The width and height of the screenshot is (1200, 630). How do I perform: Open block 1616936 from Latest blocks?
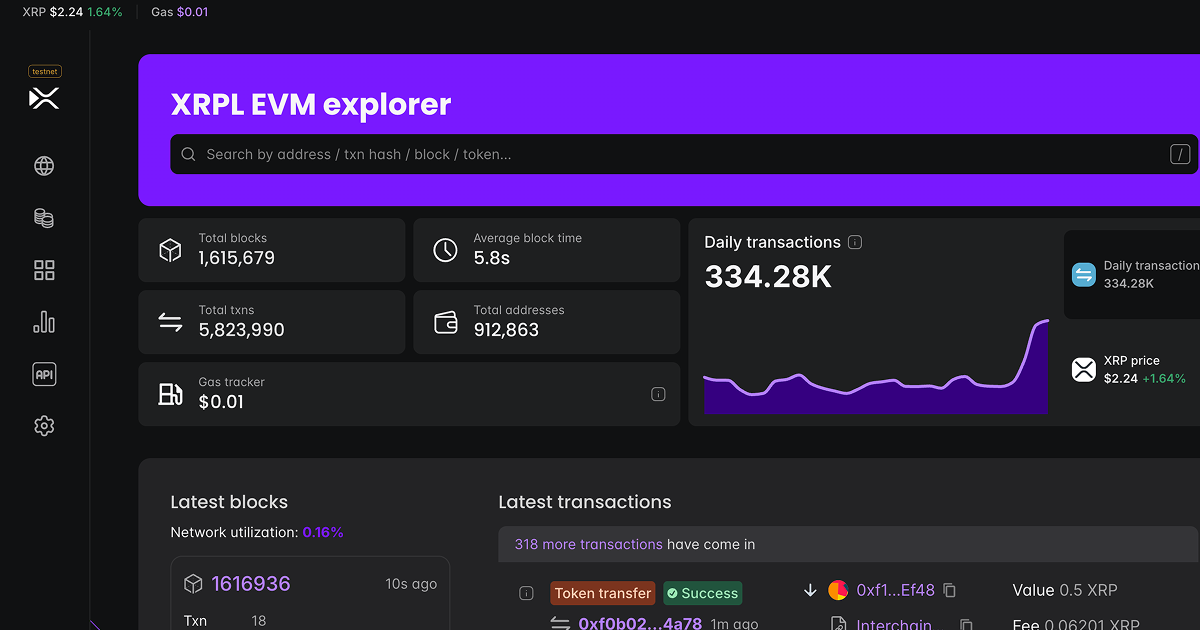tap(248, 583)
